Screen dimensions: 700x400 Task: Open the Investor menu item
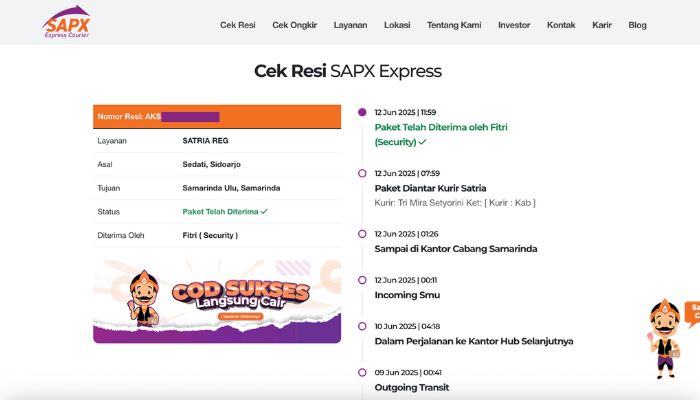514,25
